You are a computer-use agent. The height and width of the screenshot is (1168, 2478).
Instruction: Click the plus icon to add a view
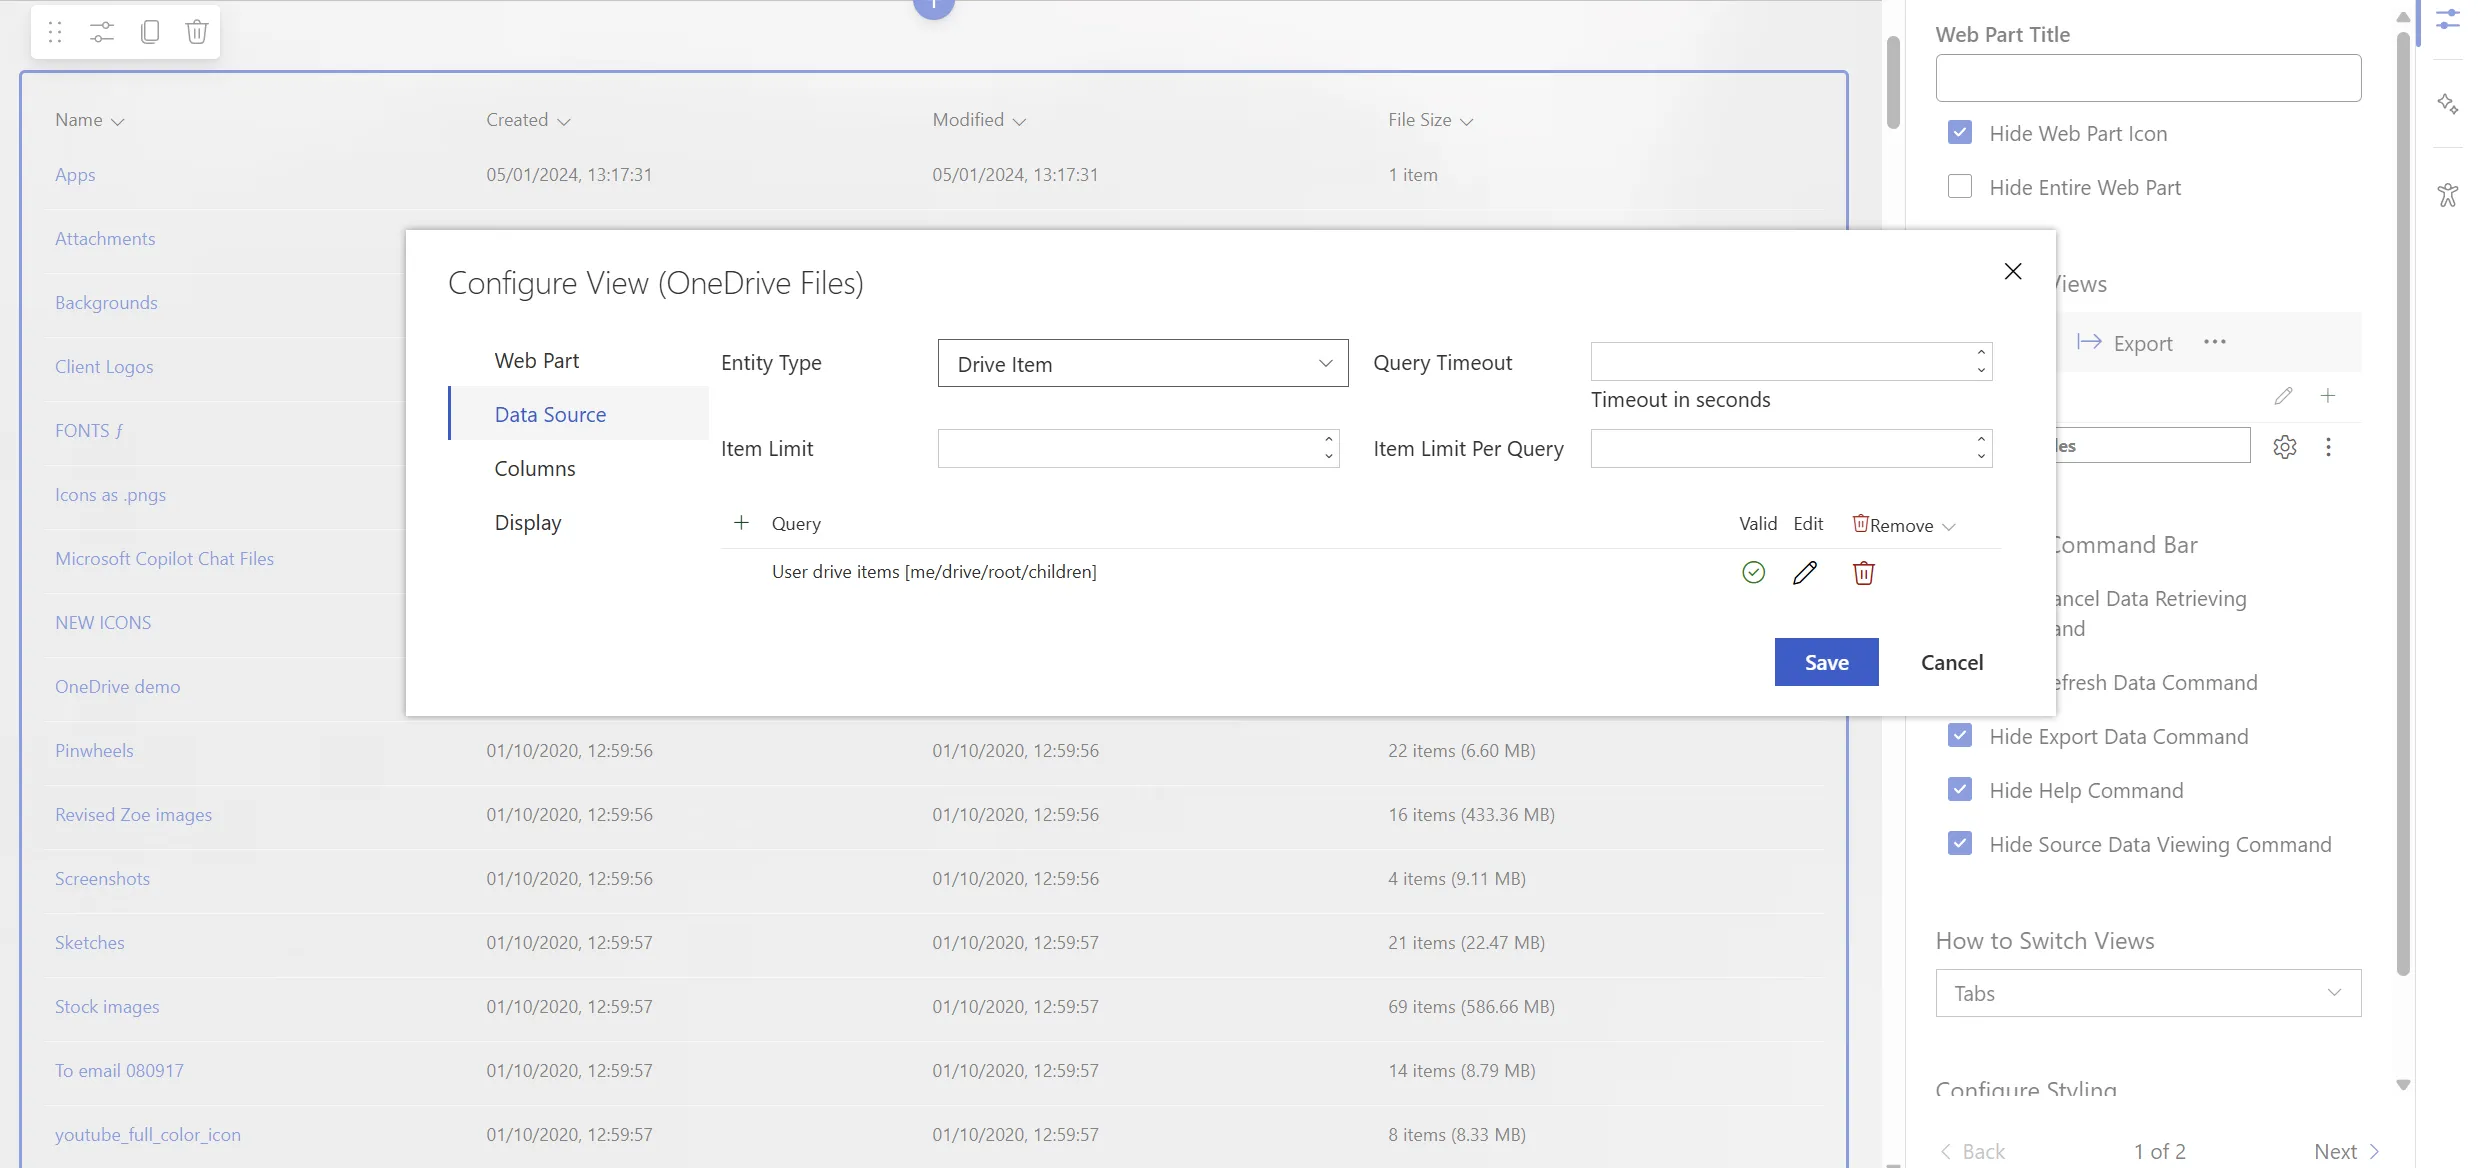pyautogui.click(x=2328, y=396)
